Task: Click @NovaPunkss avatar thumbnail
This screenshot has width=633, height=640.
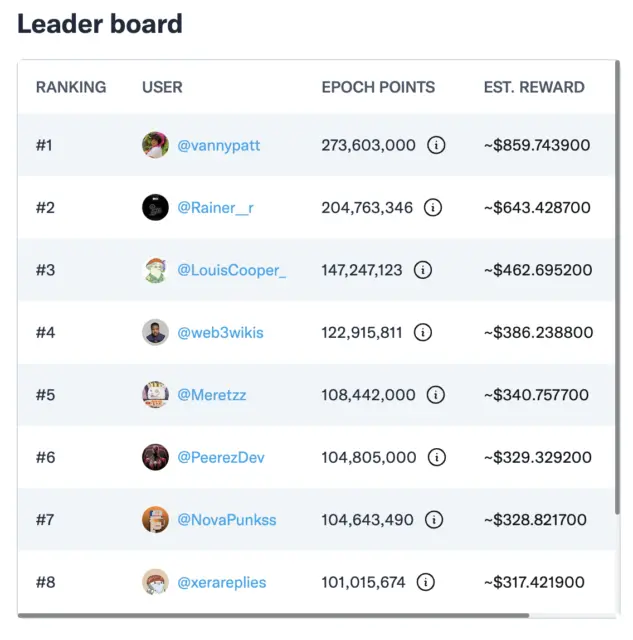Action: click(x=155, y=520)
